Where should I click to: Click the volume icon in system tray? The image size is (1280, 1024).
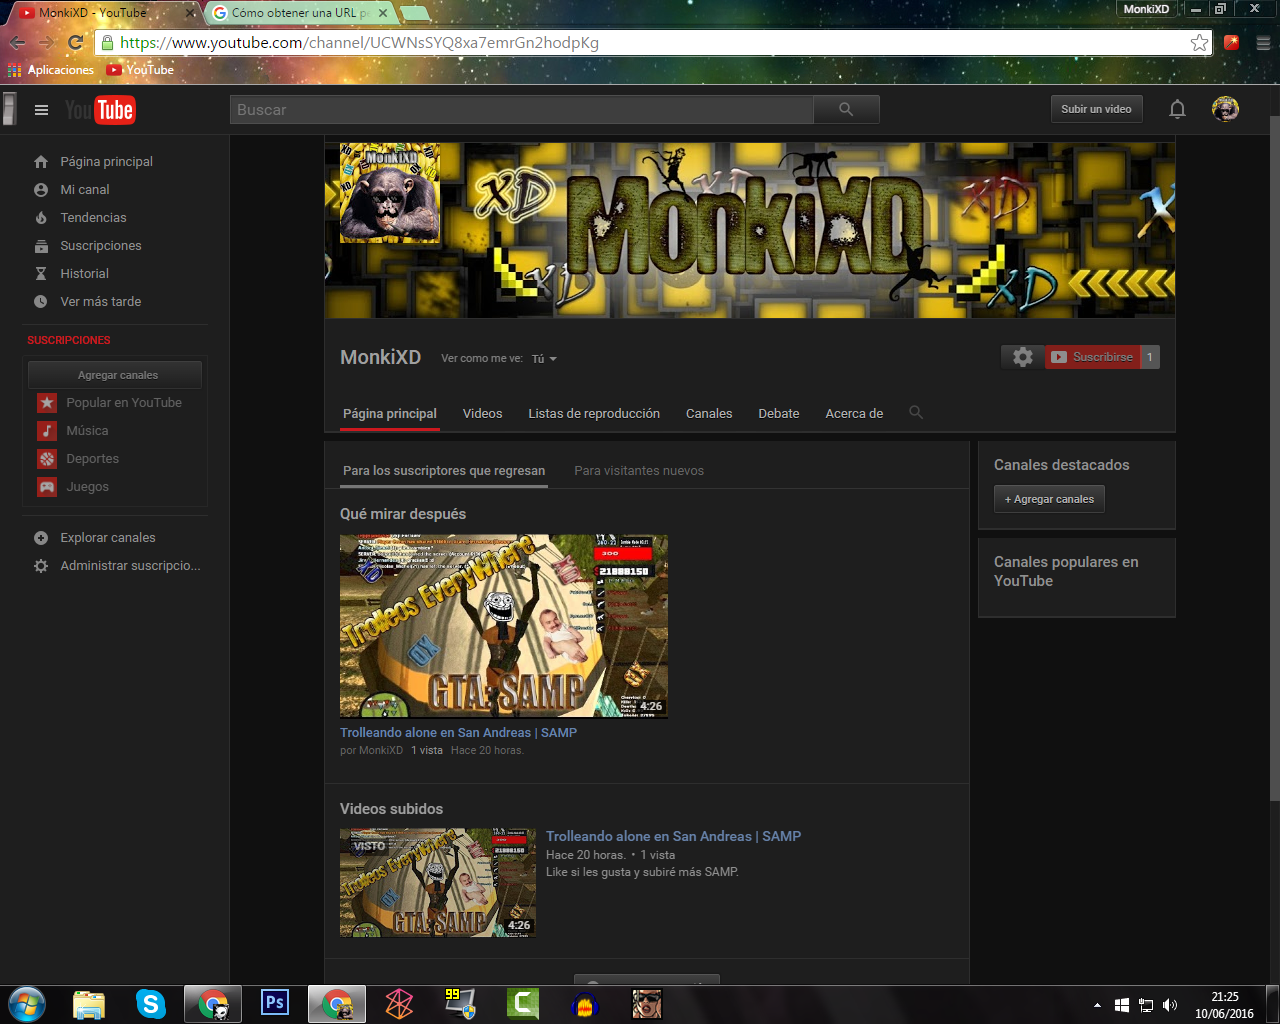(1170, 1005)
